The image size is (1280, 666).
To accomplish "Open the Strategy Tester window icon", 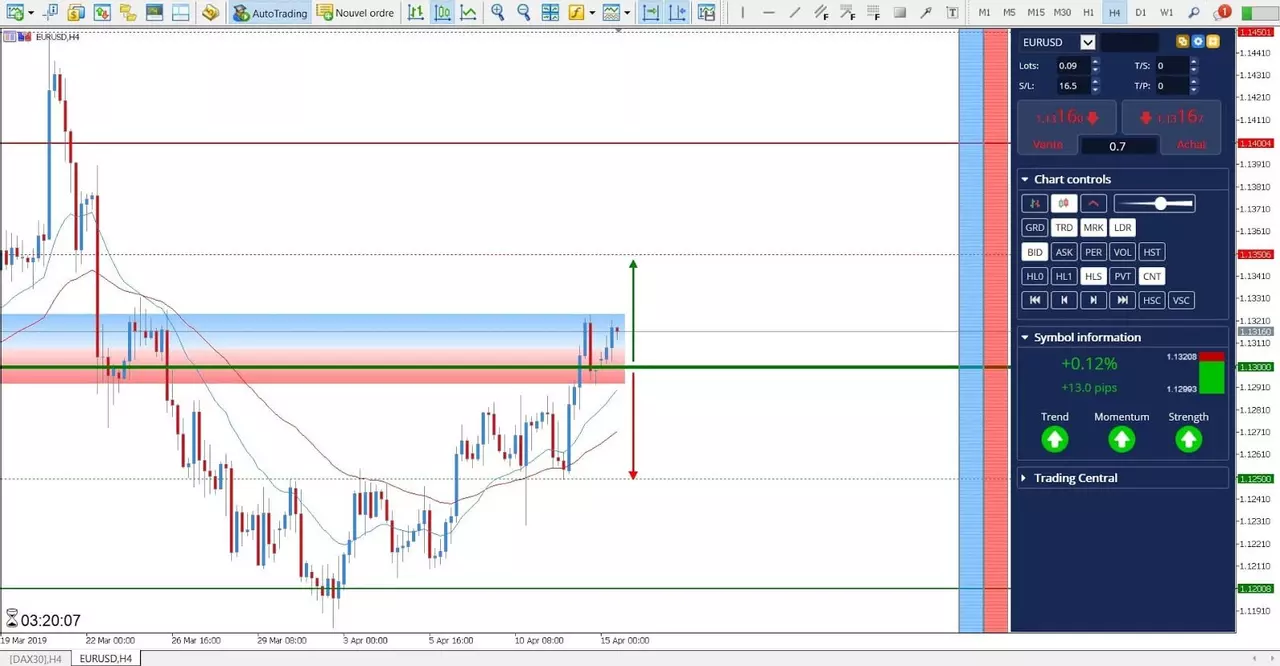I will point(180,13).
